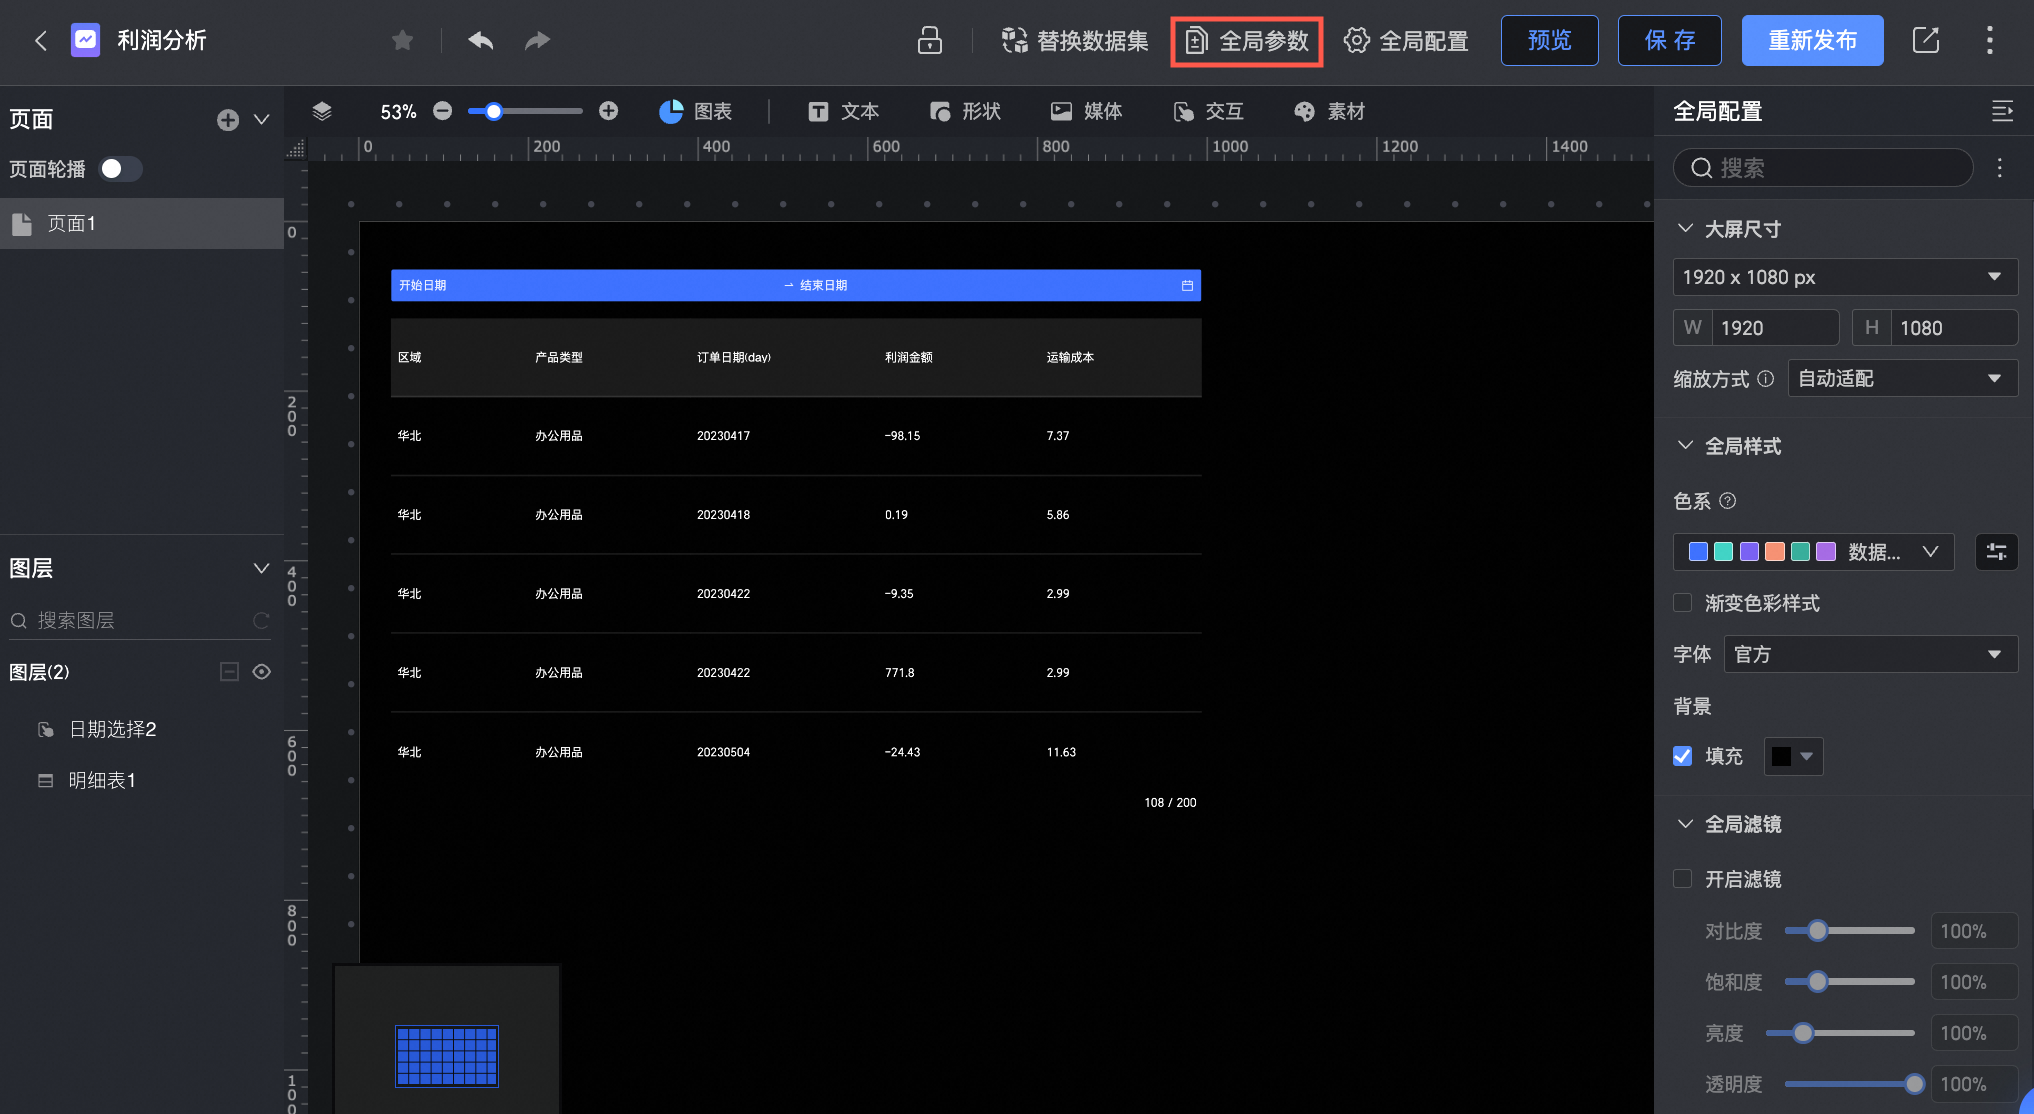Click the calendar icon in the date picker

pyautogui.click(x=1187, y=286)
